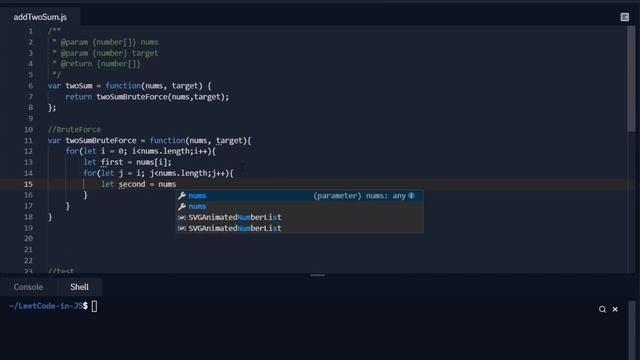The height and width of the screenshot is (360, 640).
Task: Click the layout toggle icon at top right
Action: coord(624,17)
